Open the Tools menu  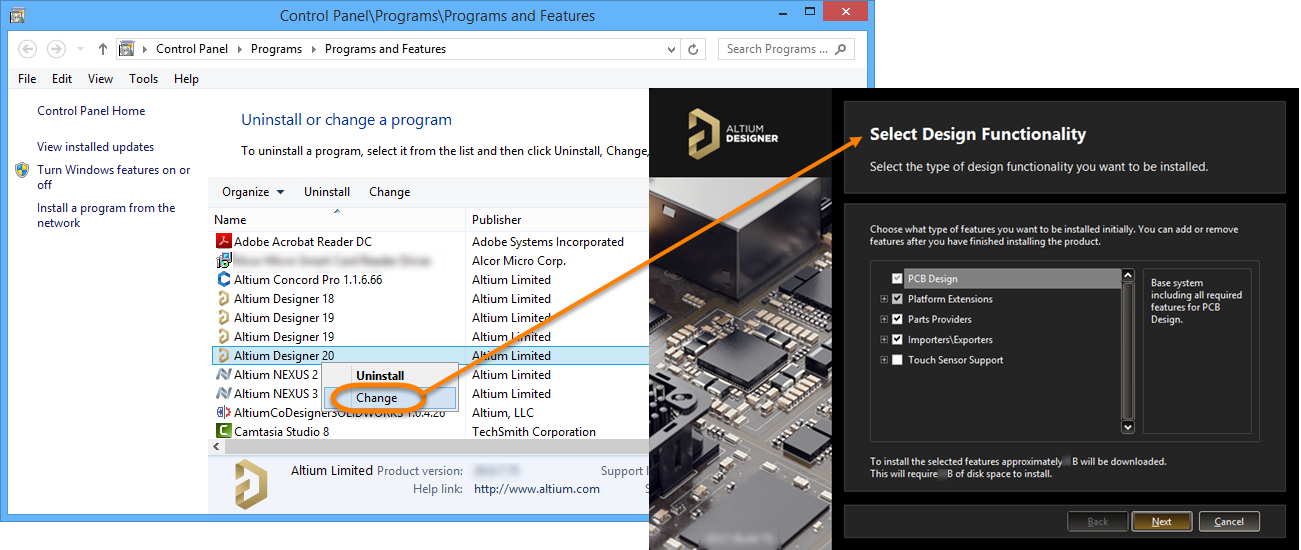point(143,79)
